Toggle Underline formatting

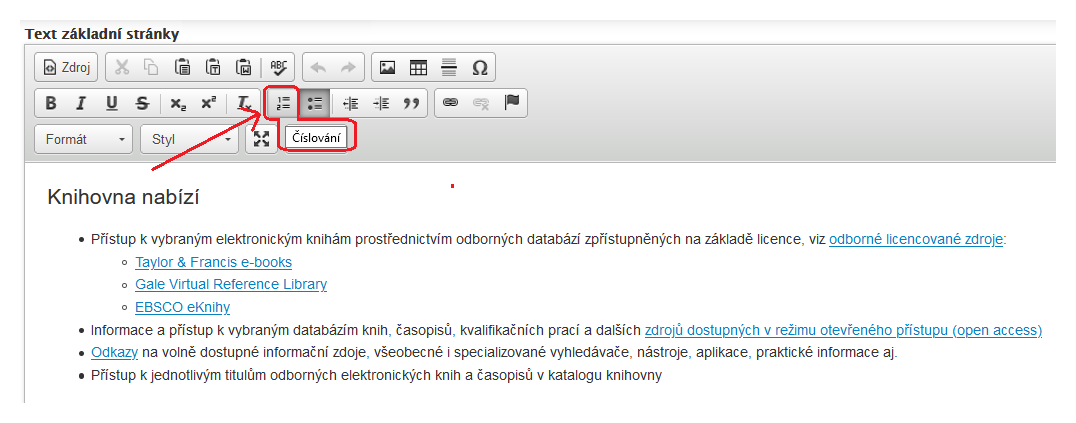click(x=112, y=103)
